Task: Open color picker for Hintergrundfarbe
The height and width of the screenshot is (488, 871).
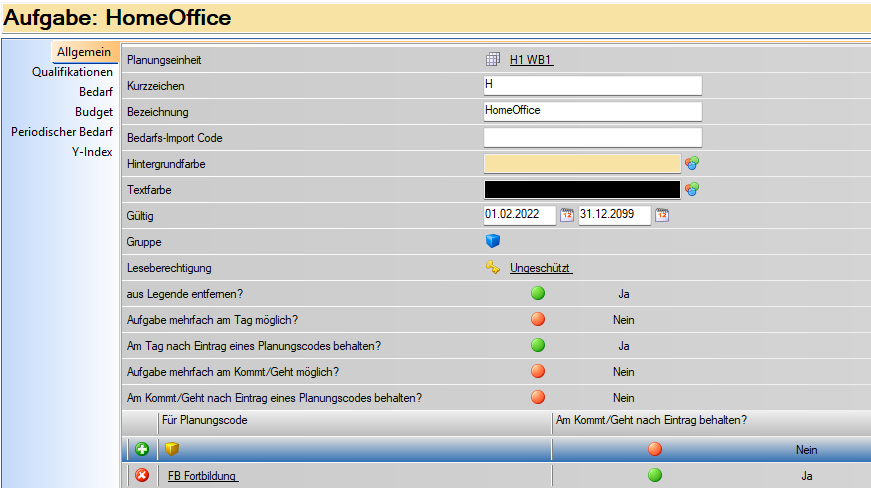Action: tap(691, 163)
